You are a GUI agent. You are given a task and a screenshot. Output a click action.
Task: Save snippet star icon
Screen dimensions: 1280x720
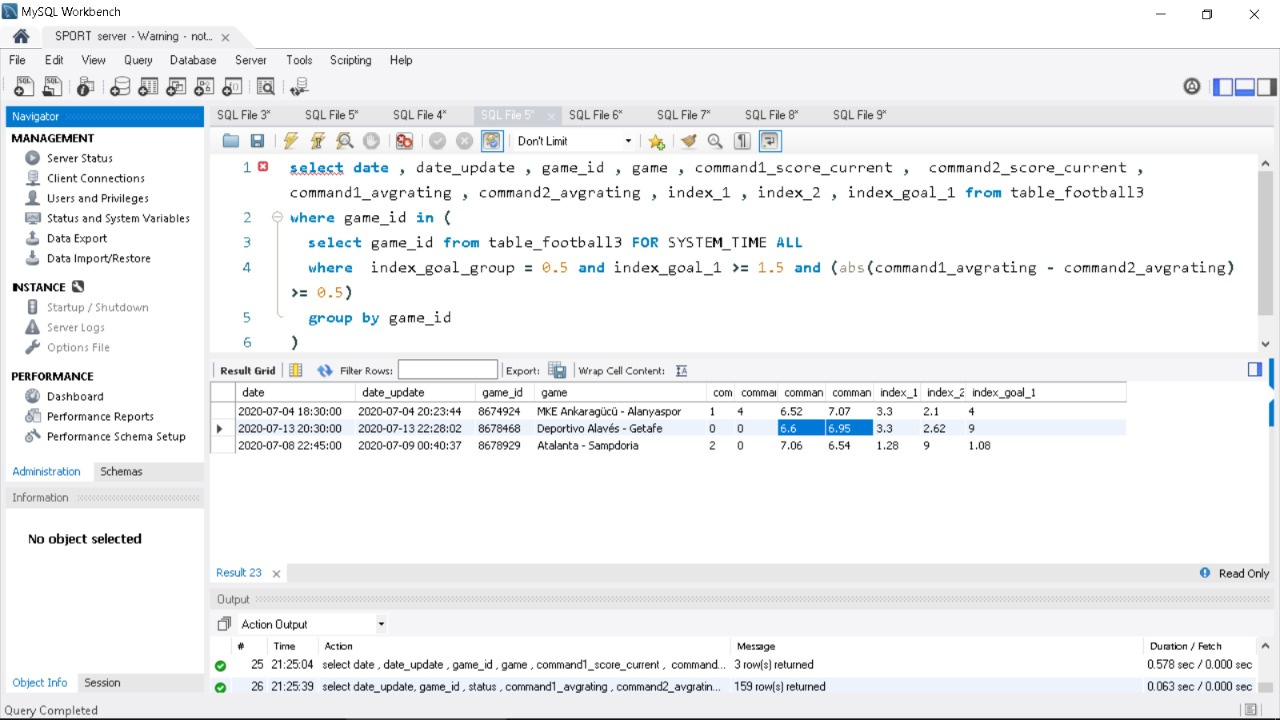click(656, 141)
